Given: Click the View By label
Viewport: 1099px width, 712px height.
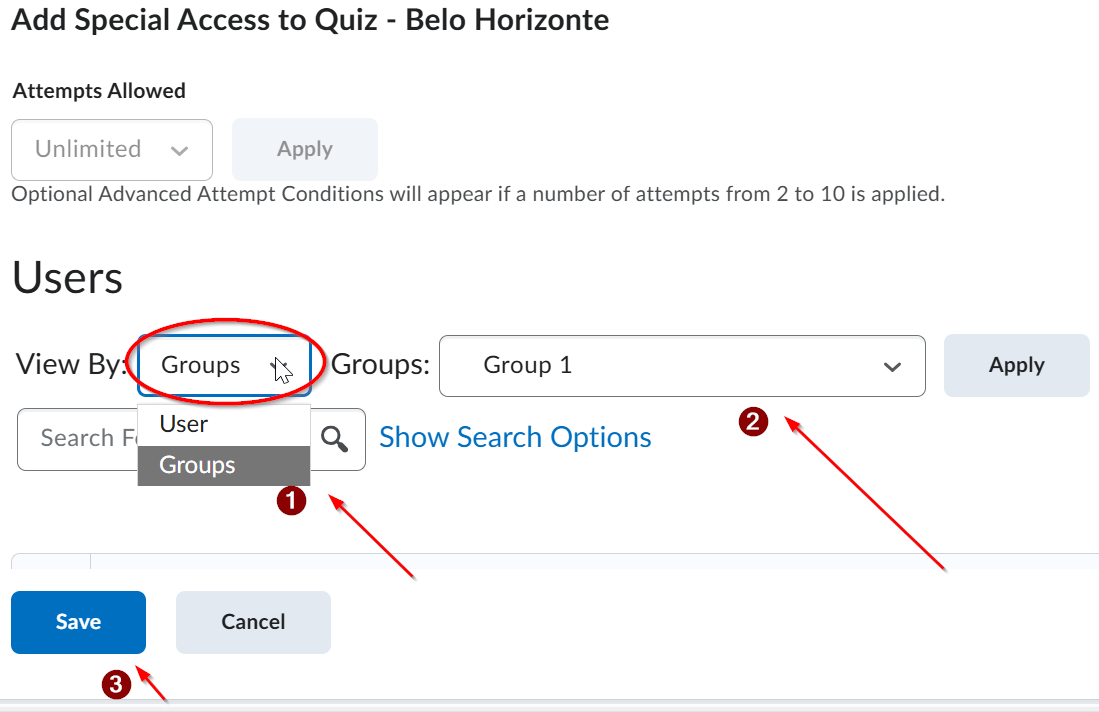Looking at the screenshot, I should [x=71, y=365].
